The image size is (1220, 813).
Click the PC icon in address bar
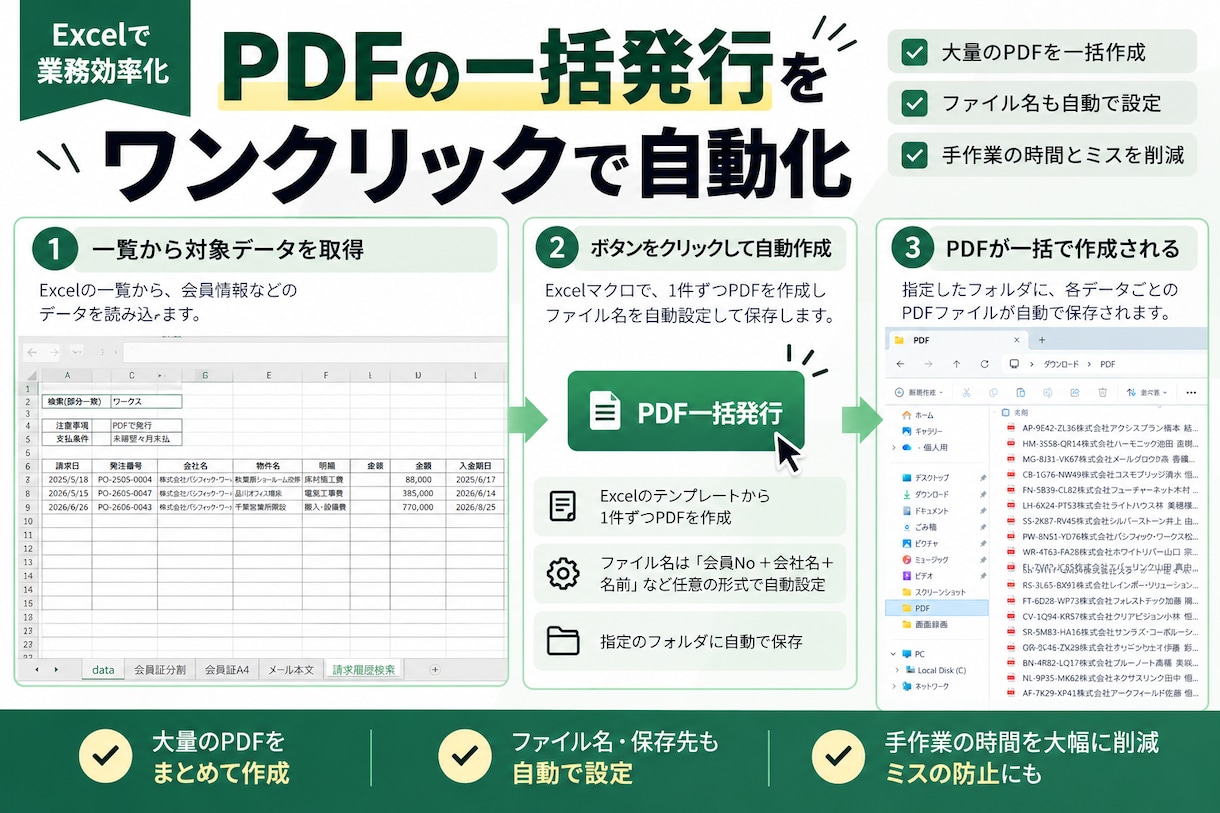[1015, 364]
